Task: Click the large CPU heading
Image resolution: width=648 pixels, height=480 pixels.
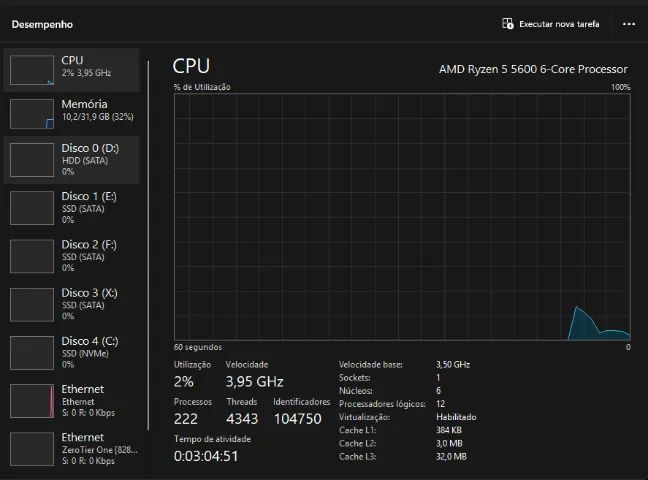Action: [191, 66]
